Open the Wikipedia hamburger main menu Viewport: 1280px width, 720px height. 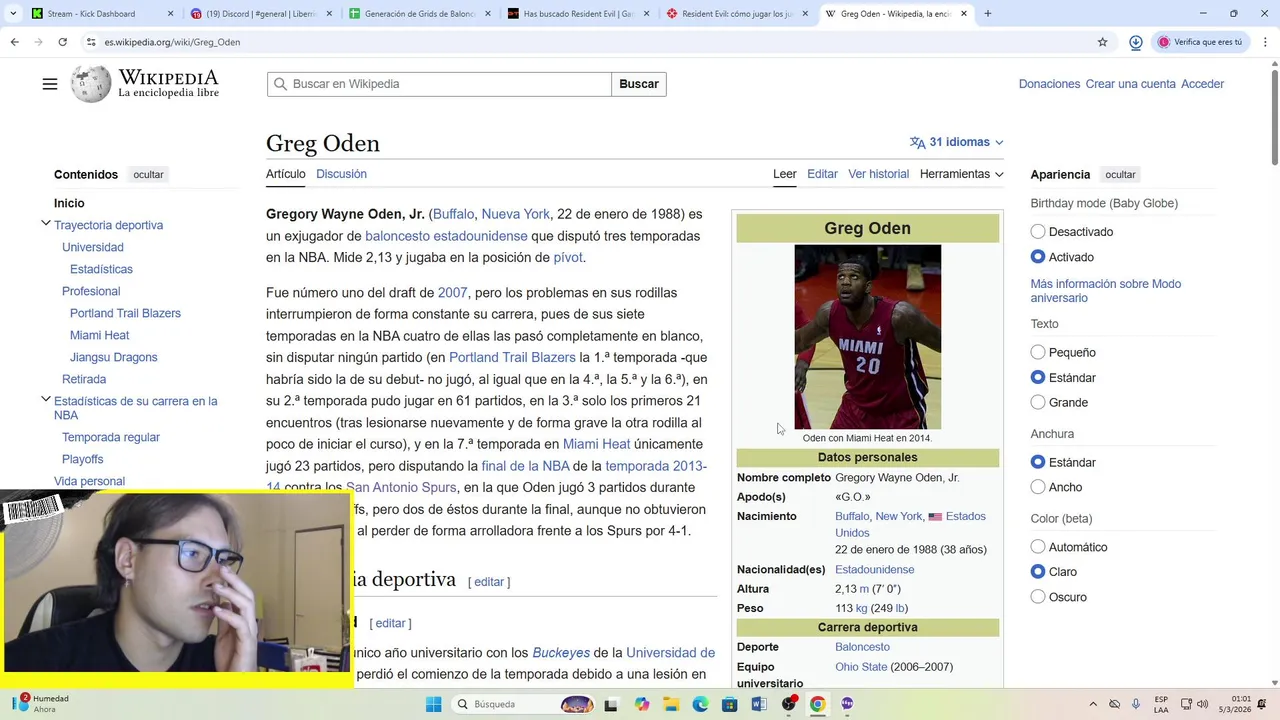(50, 84)
